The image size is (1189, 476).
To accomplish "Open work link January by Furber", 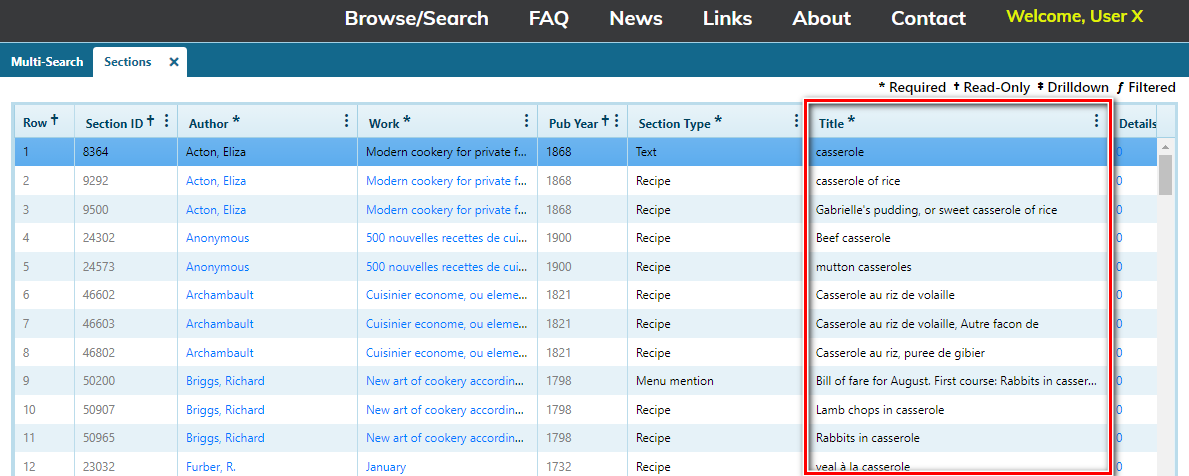I will 386,467.
